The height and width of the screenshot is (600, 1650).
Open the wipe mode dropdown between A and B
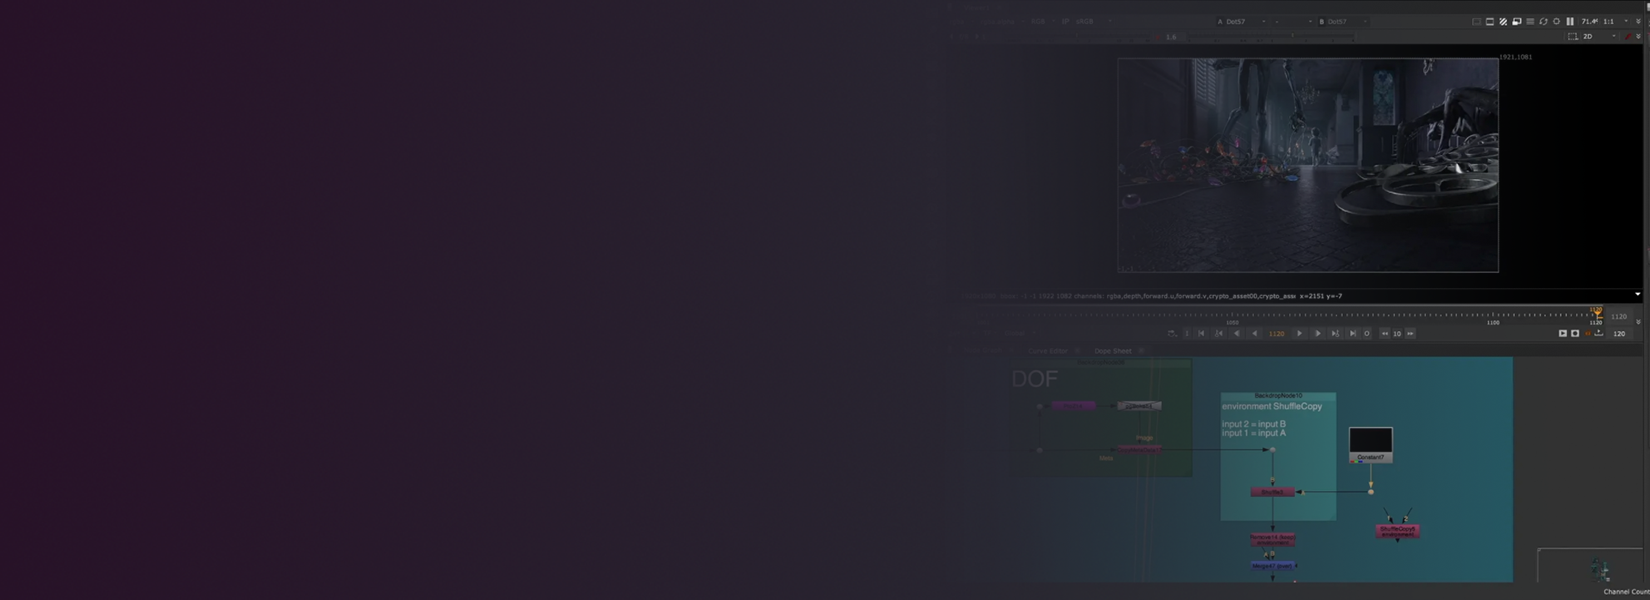[1293, 21]
